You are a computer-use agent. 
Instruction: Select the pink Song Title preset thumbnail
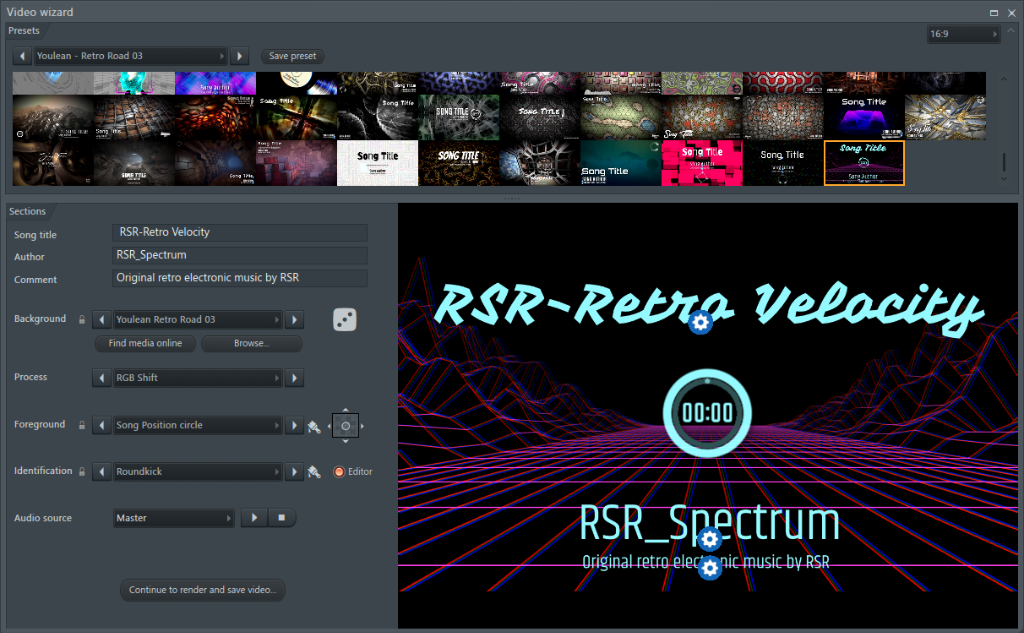(x=702, y=163)
